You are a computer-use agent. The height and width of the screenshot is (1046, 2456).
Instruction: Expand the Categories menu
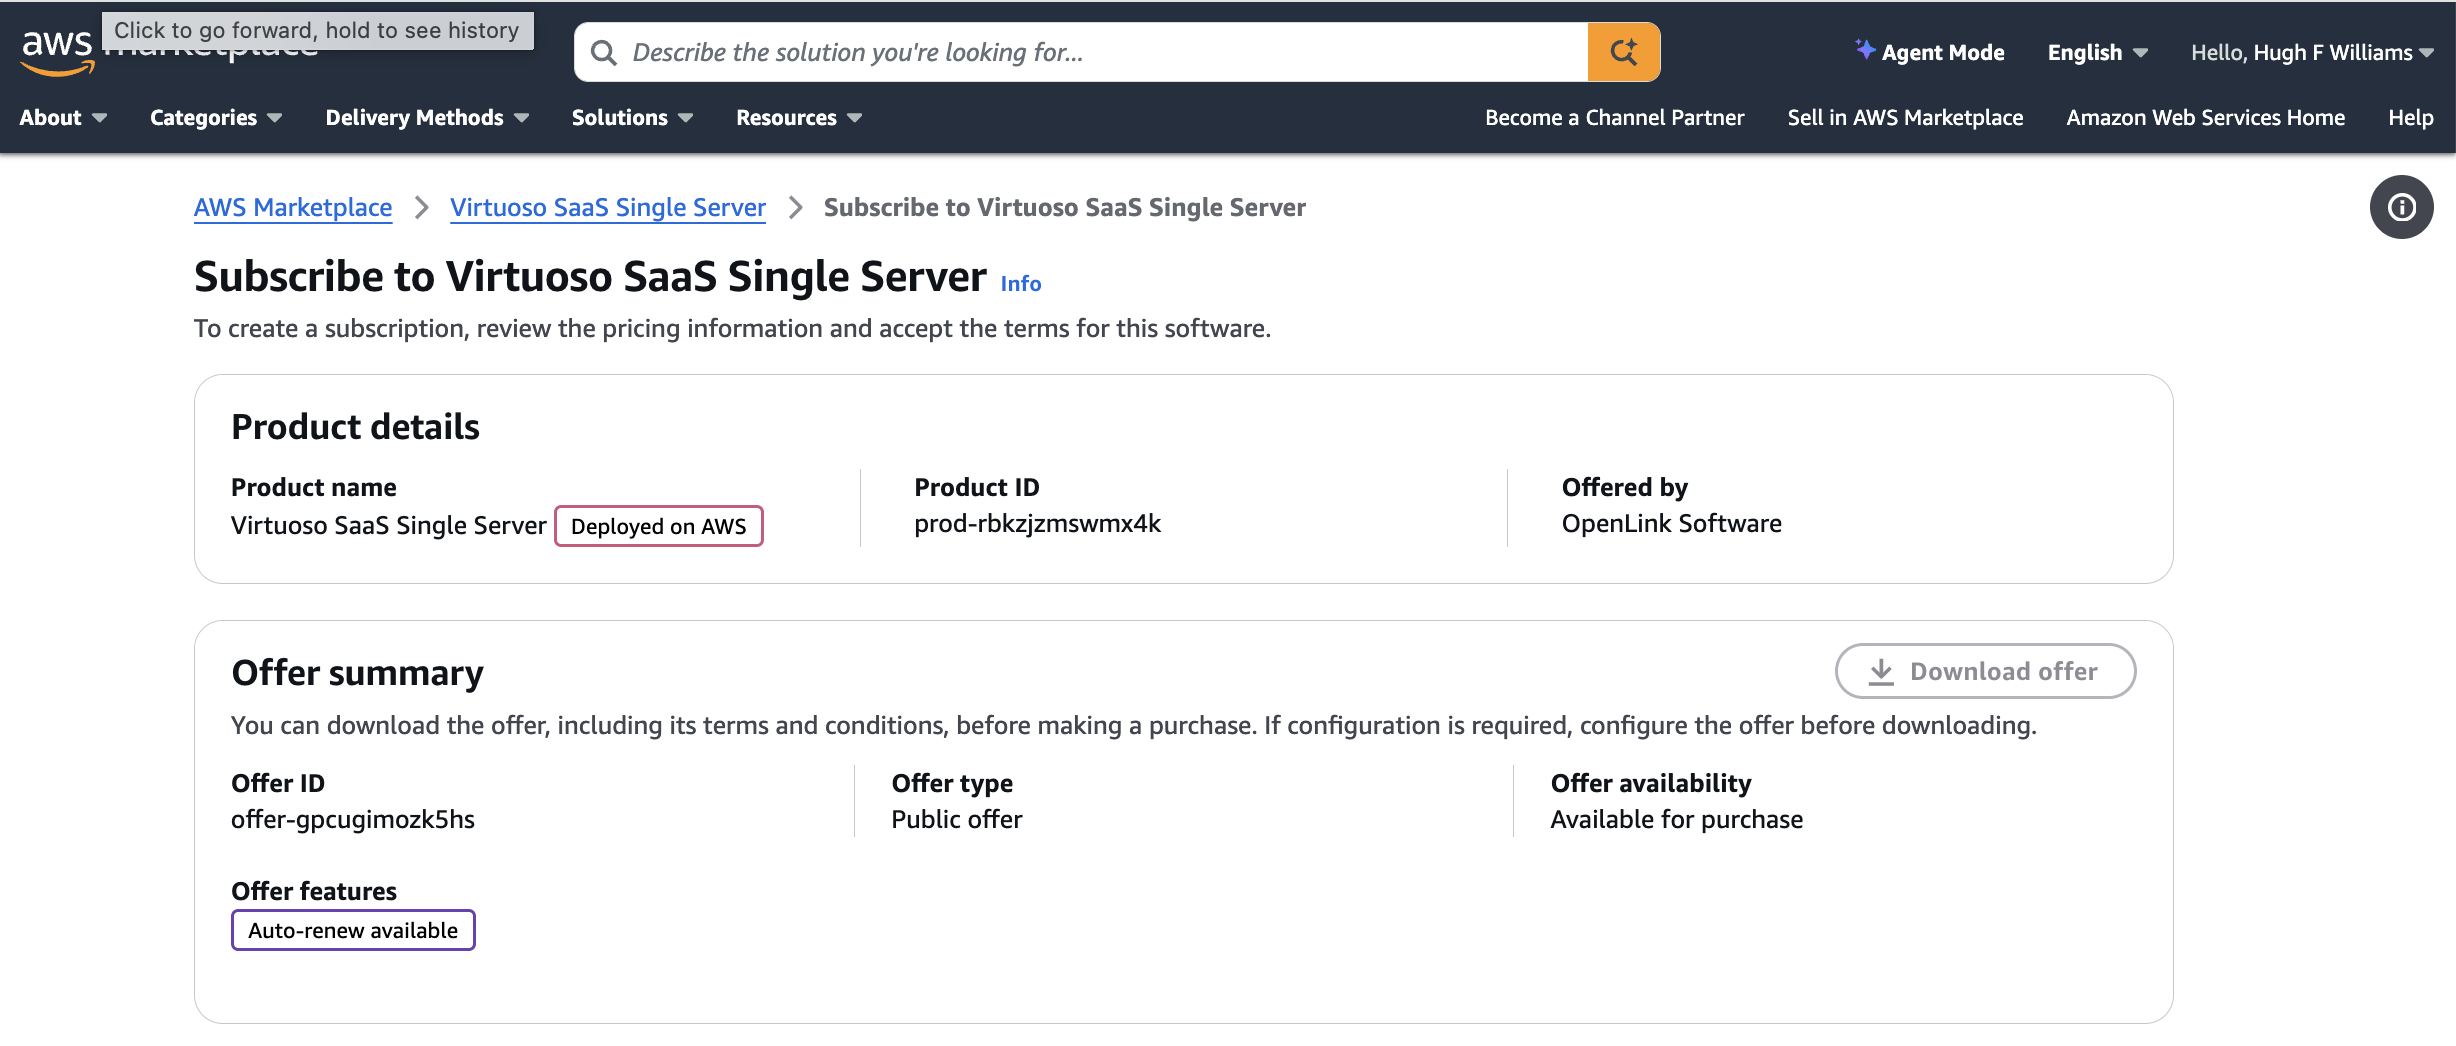(216, 117)
